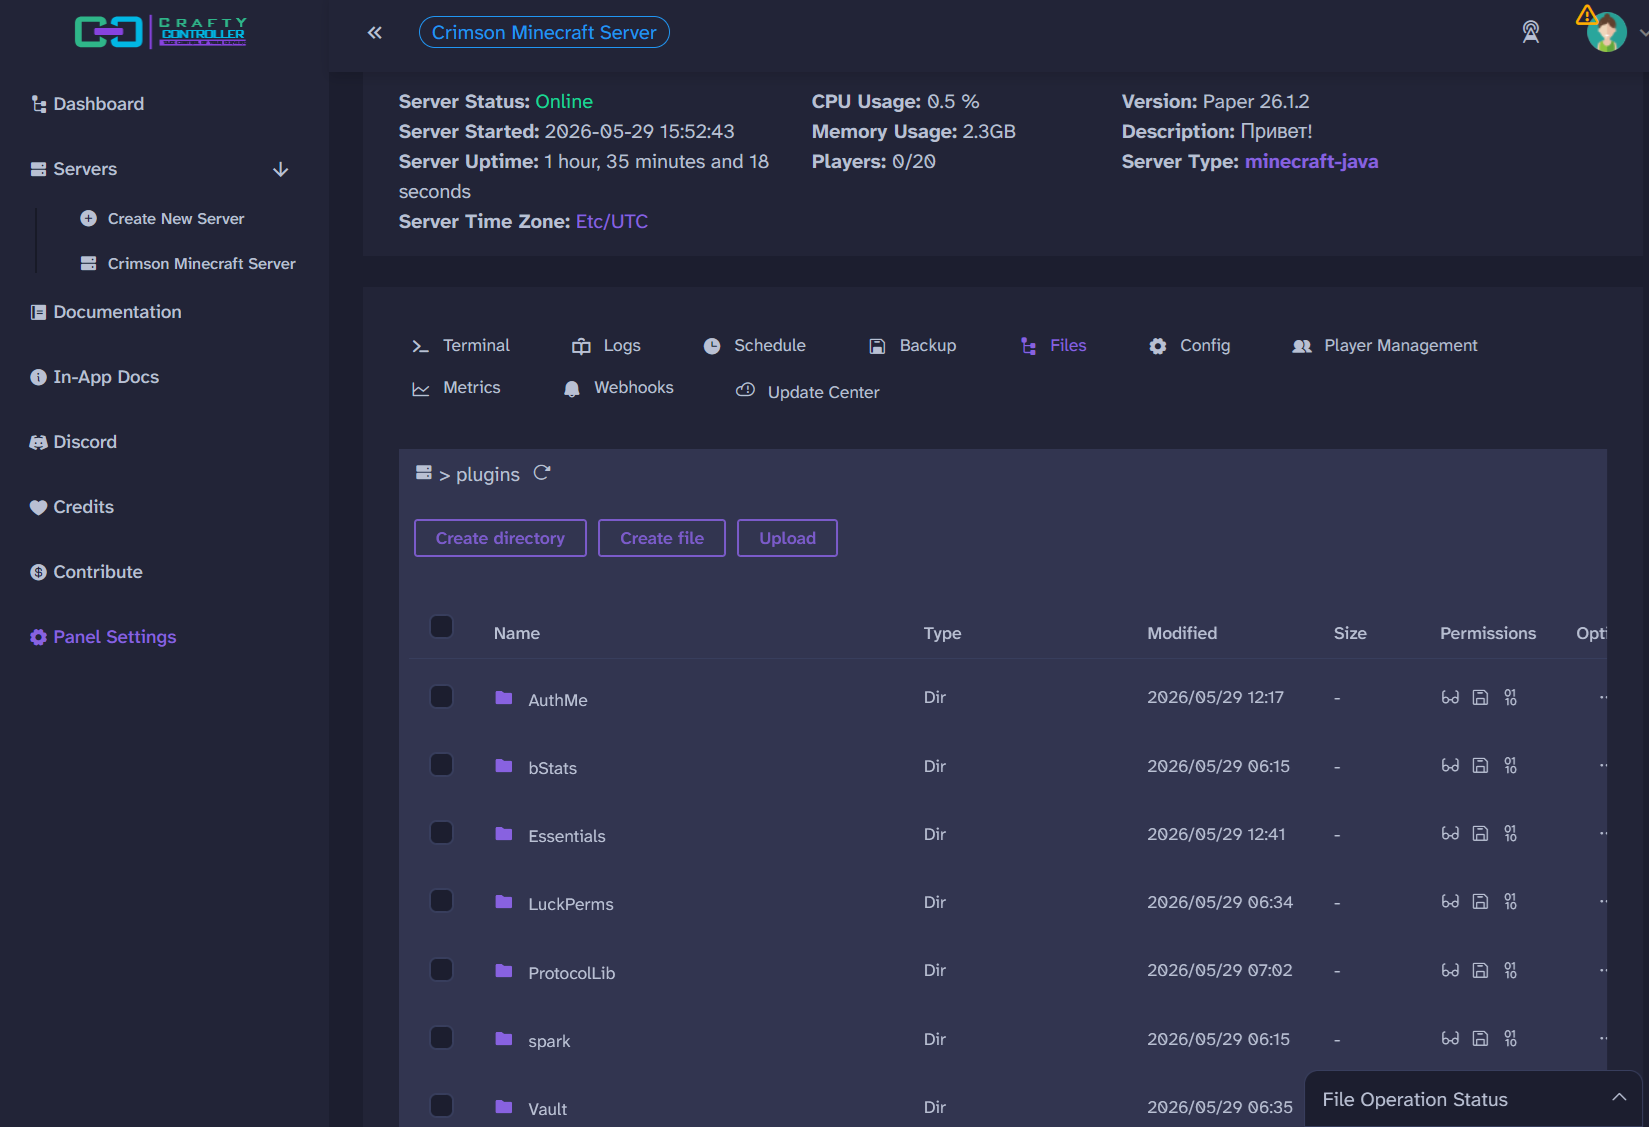Image resolution: width=1649 pixels, height=1127 pixels.
Task: Click the execute permission binary icon for AuthMe
Action: click(1510, 697)
